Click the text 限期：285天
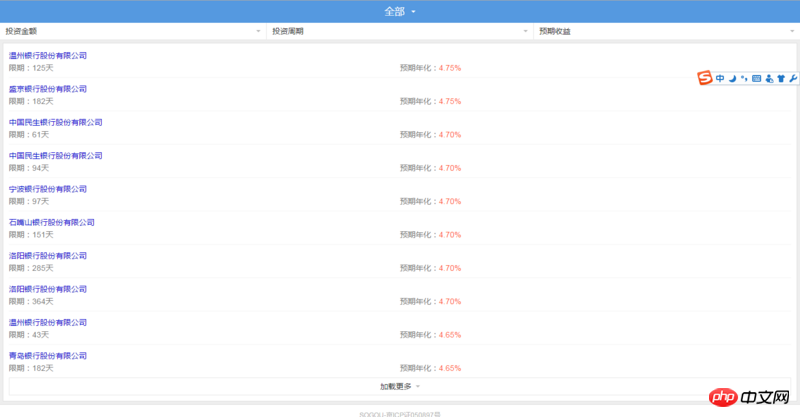Screen dimensions: 800x417 31,268
